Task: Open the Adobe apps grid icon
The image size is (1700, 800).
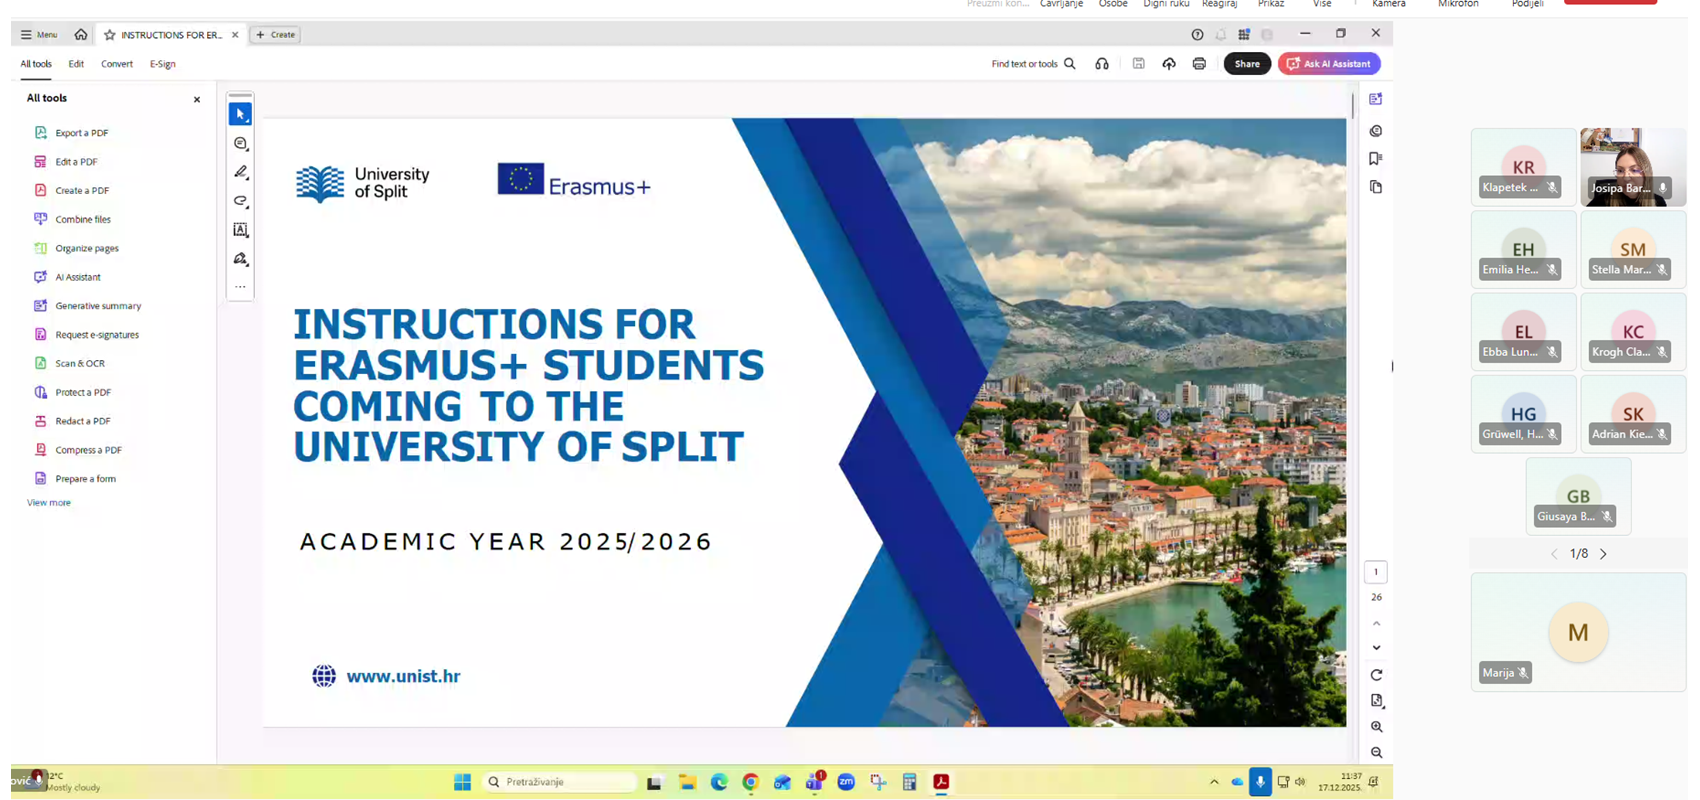Action: (1244, 35)
